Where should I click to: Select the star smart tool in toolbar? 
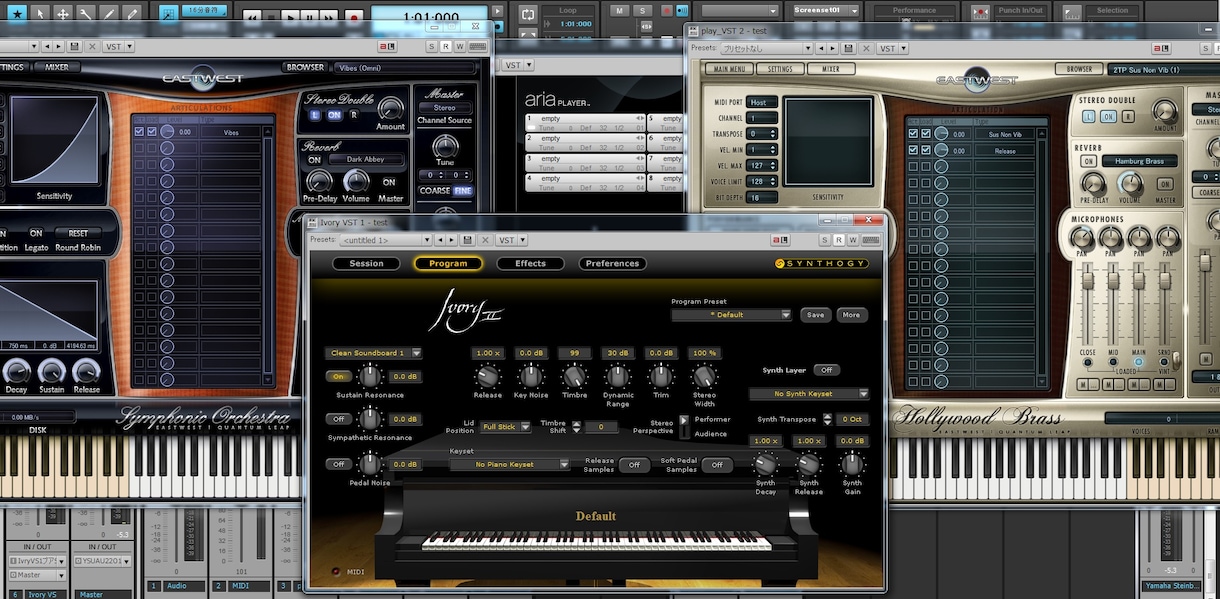tap(17, 14)
